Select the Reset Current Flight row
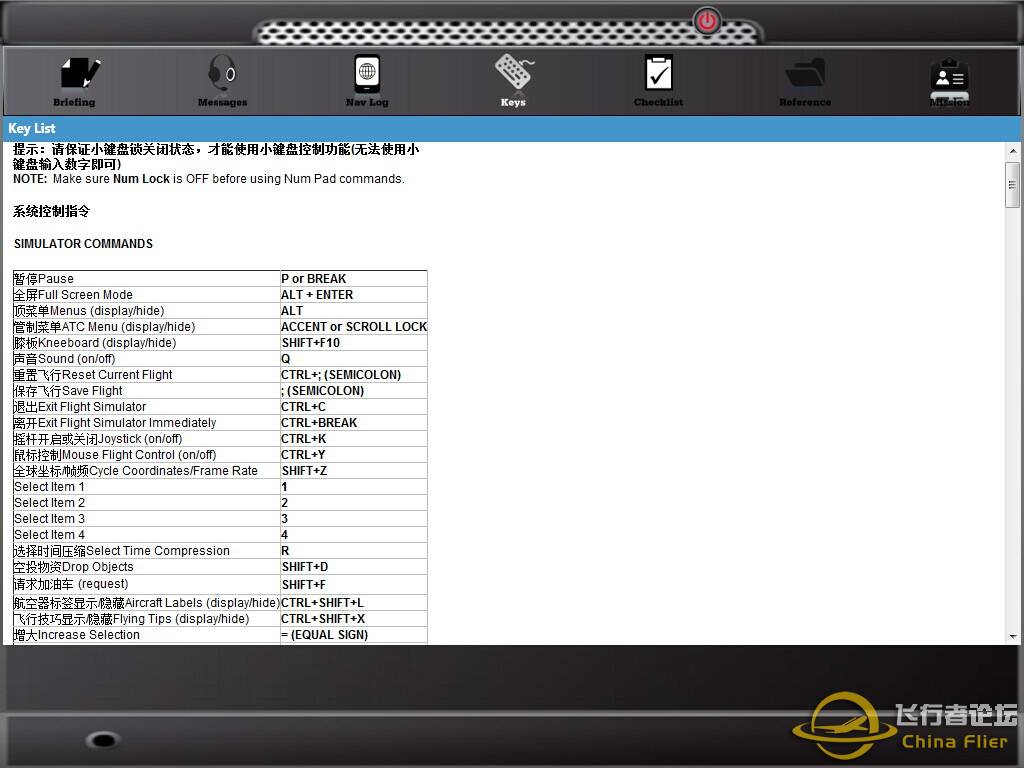 click(x=220, y=375)
